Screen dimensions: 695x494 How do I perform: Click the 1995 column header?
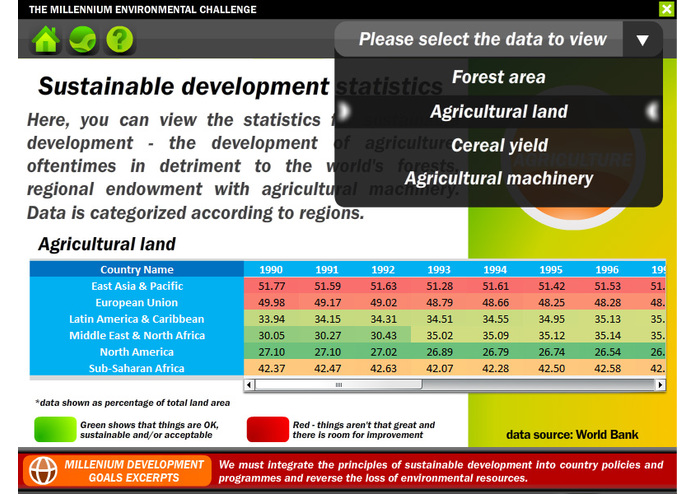[x=551, y=270]
